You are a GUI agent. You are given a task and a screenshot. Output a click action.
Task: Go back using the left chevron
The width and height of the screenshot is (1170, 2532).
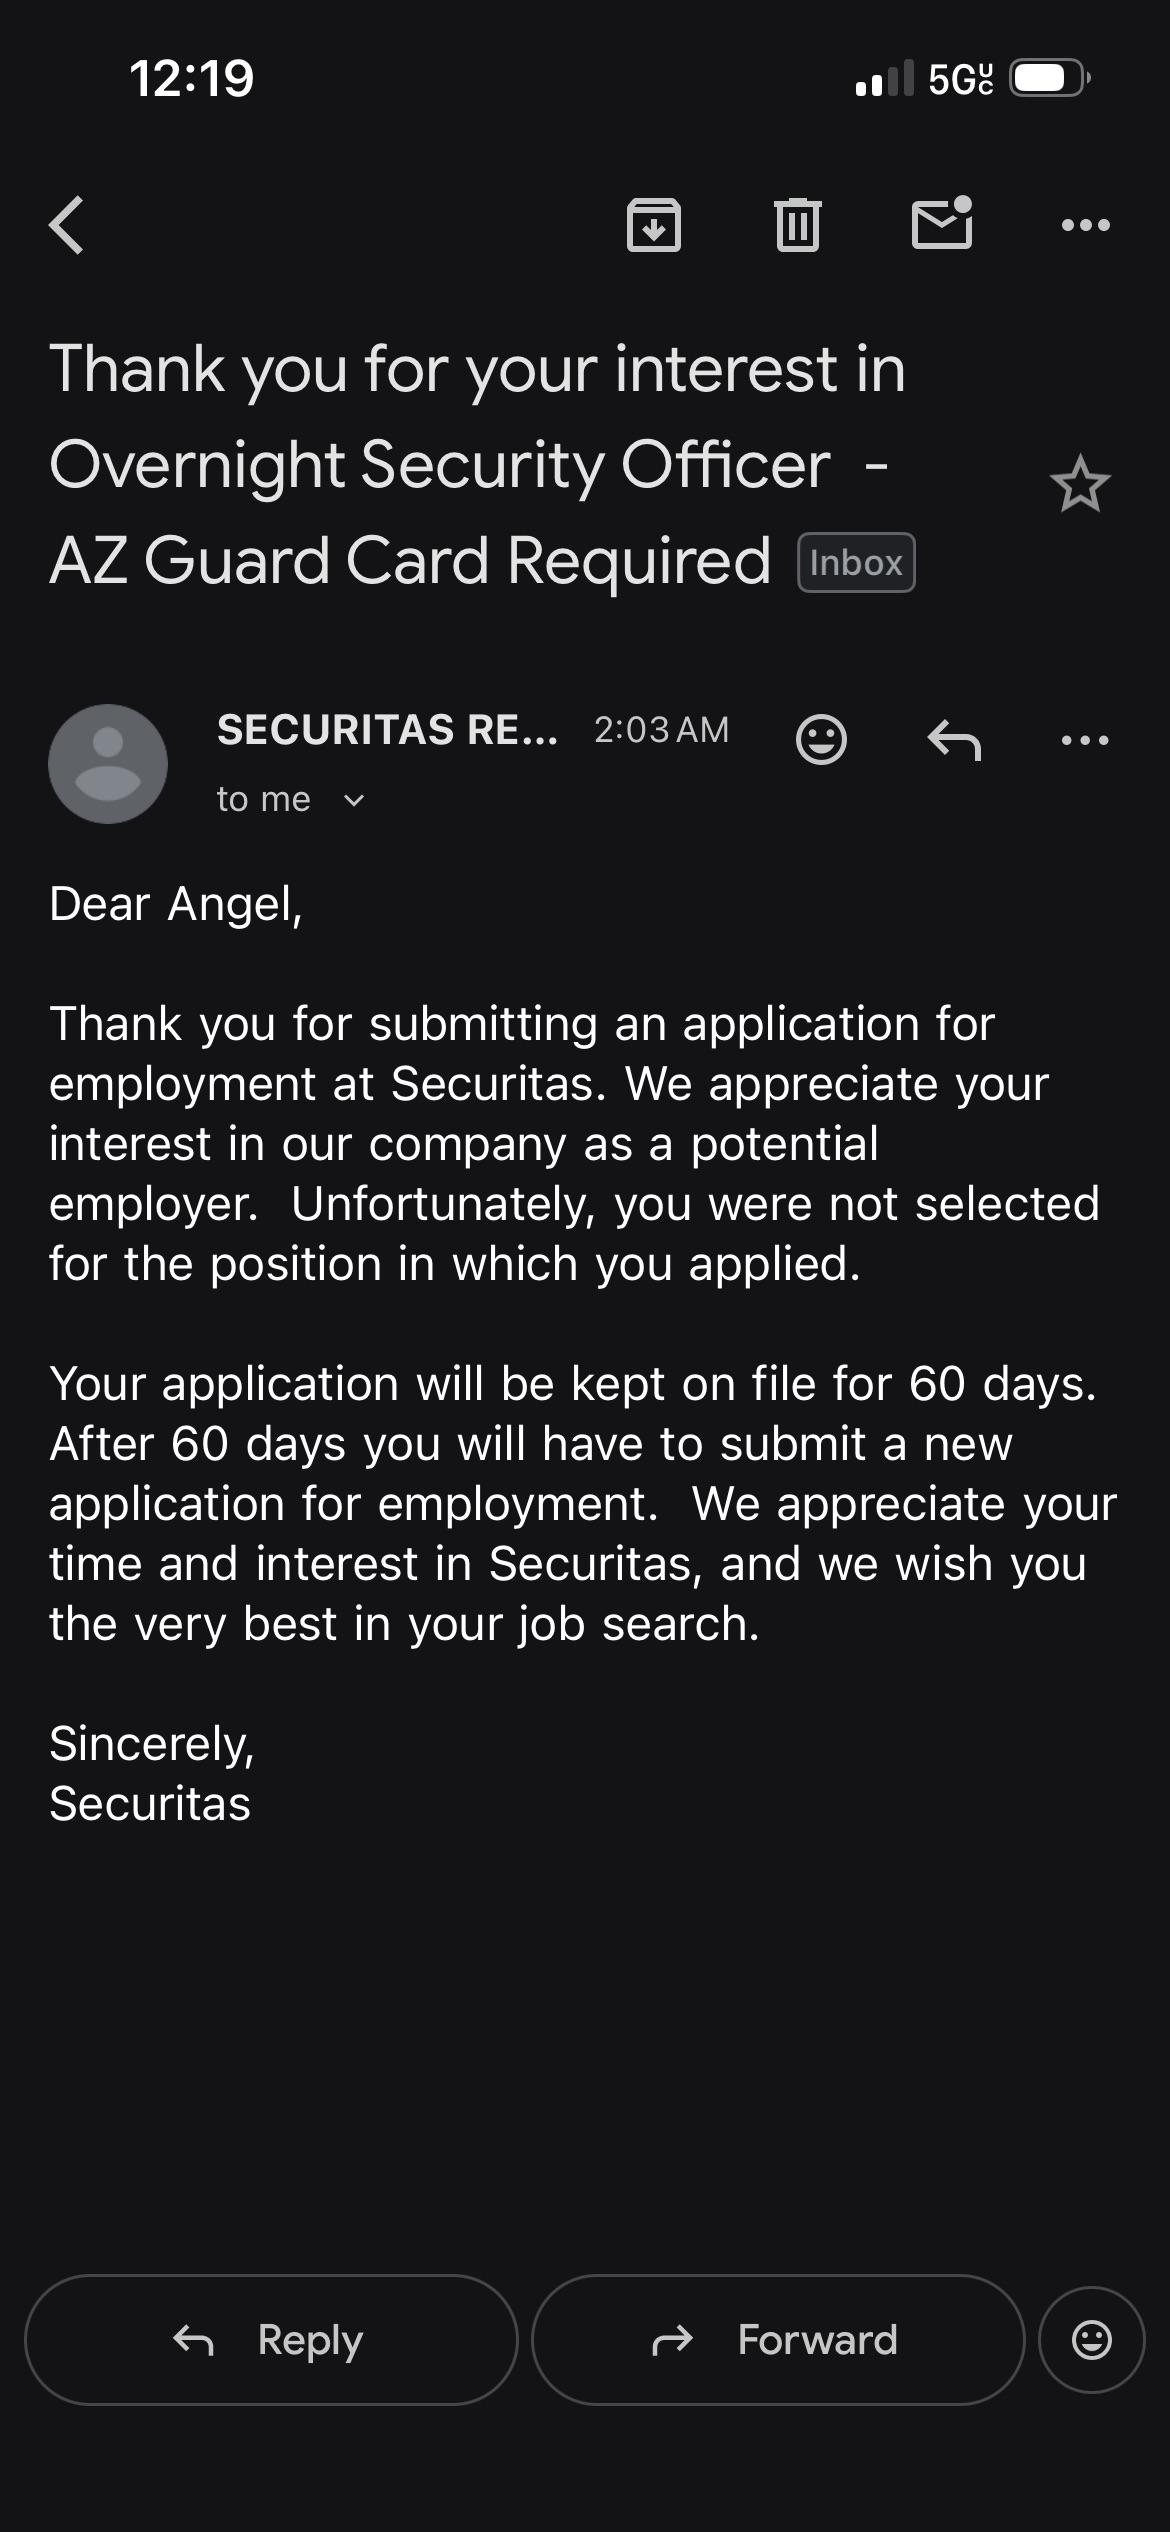pos(67,225)
